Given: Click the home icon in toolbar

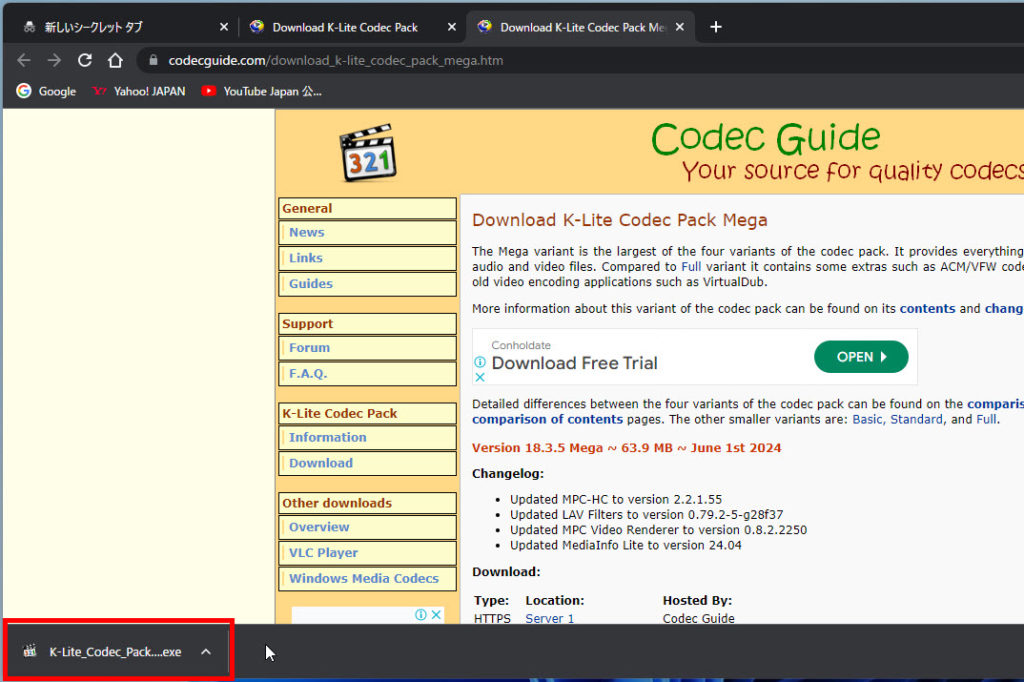Looking at the screenshot, I should [x=115, y=60].
